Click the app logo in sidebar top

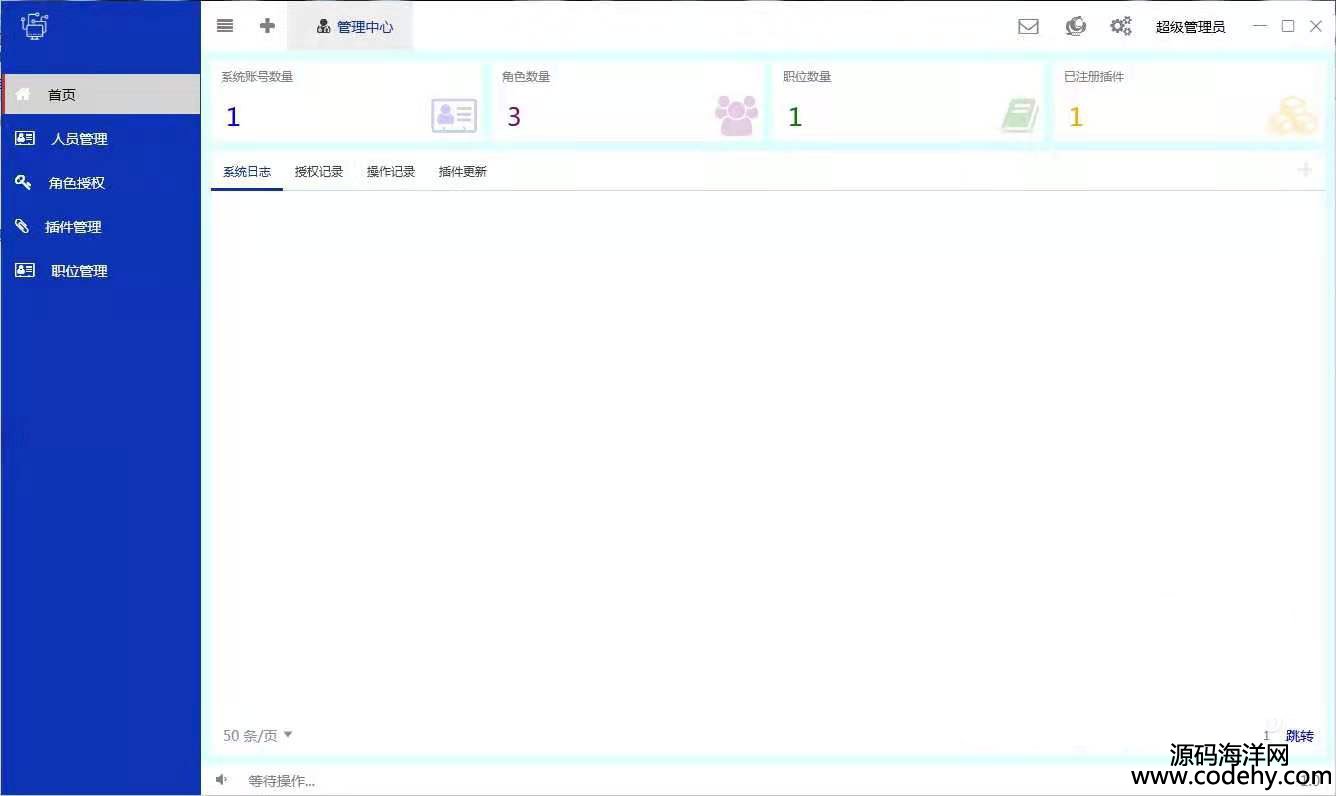click(35, 26)
